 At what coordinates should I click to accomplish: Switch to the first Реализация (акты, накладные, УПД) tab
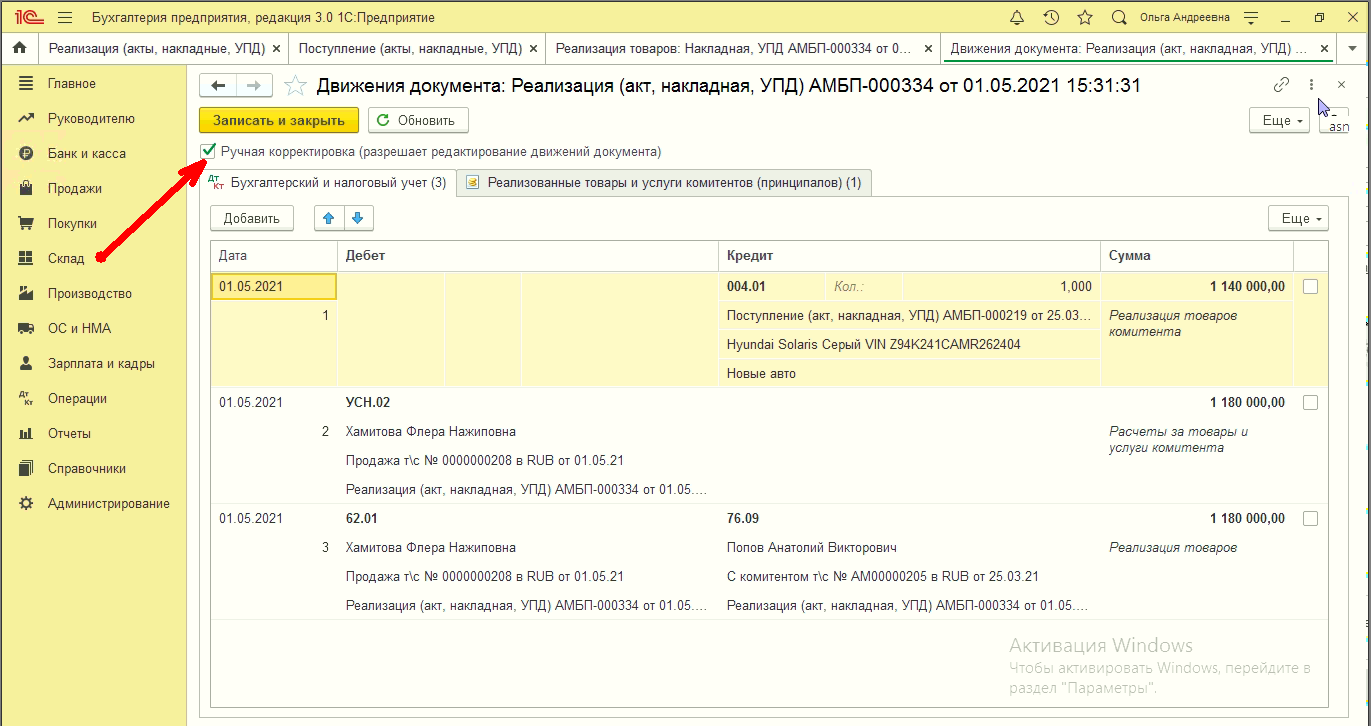(x=155, y=48)
